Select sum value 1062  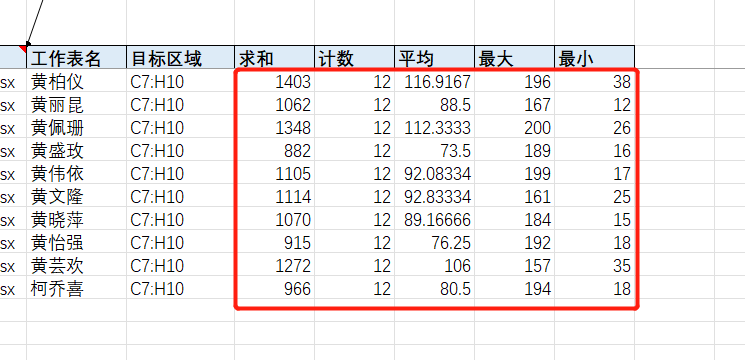(x=274, y=104)
